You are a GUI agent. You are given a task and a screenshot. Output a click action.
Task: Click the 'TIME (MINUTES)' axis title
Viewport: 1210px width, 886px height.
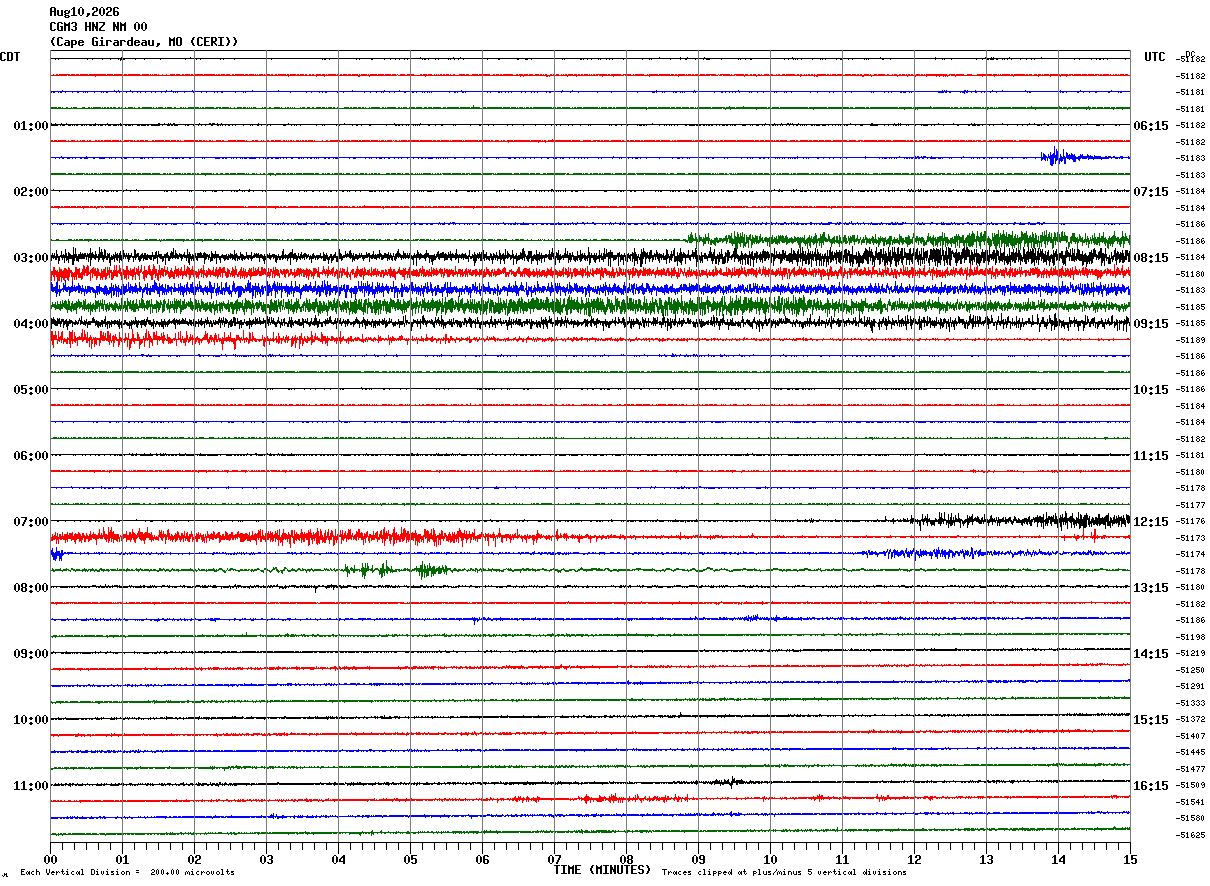point(602,870)
